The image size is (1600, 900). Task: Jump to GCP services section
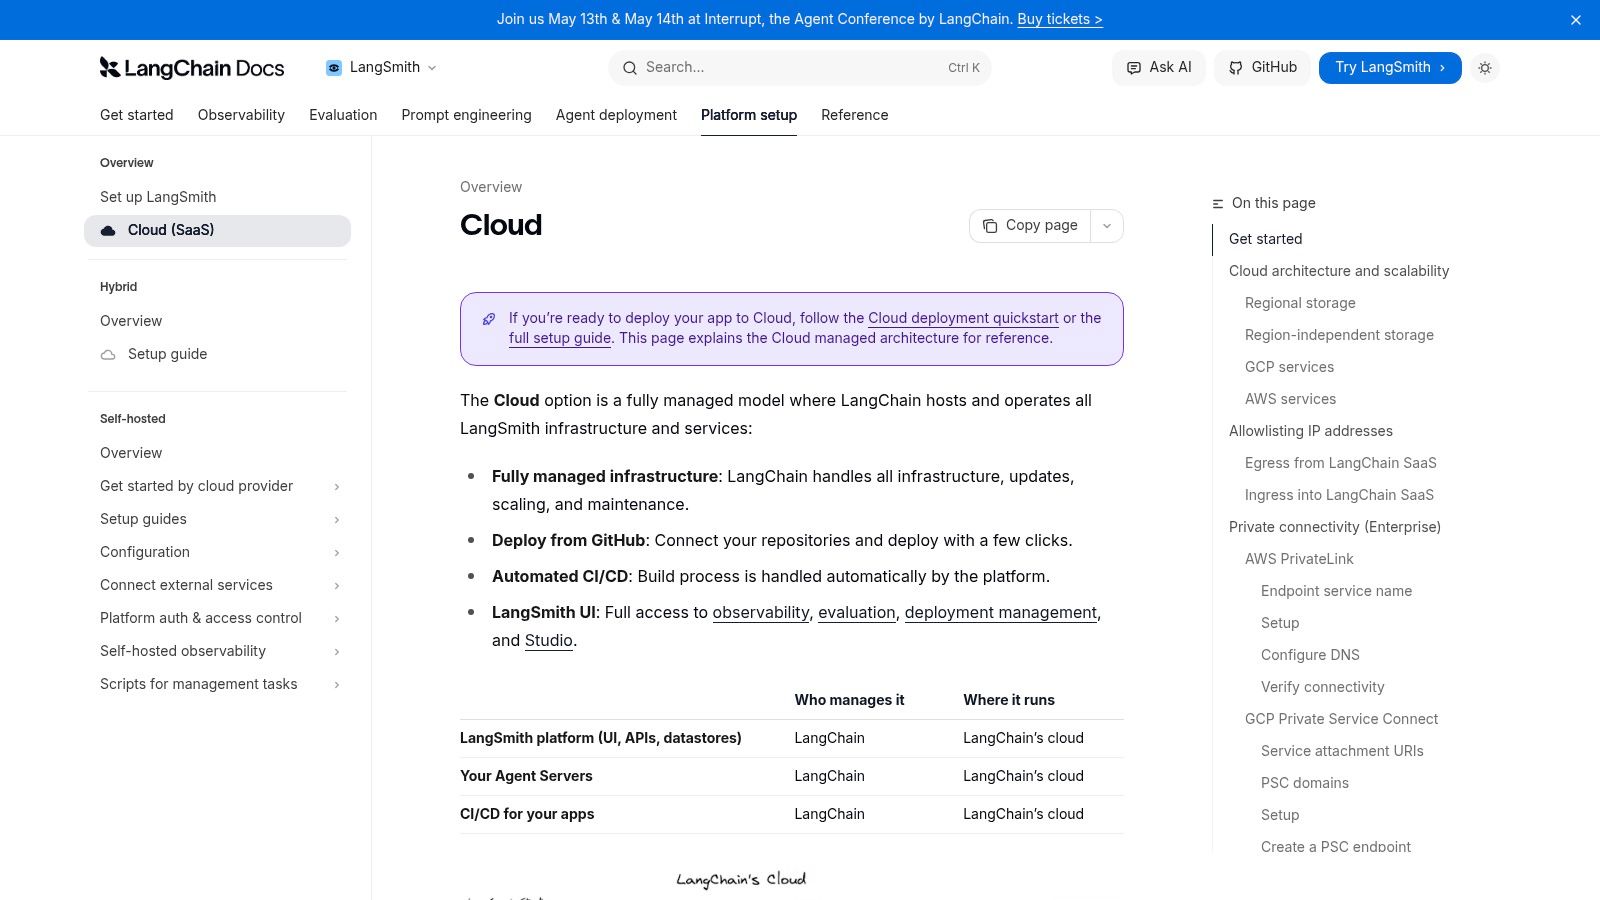coord(1289,367)
